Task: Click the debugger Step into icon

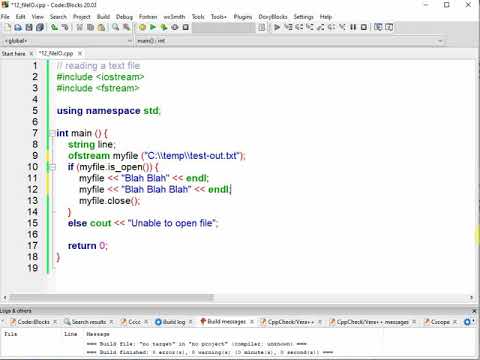Action: 310,27
